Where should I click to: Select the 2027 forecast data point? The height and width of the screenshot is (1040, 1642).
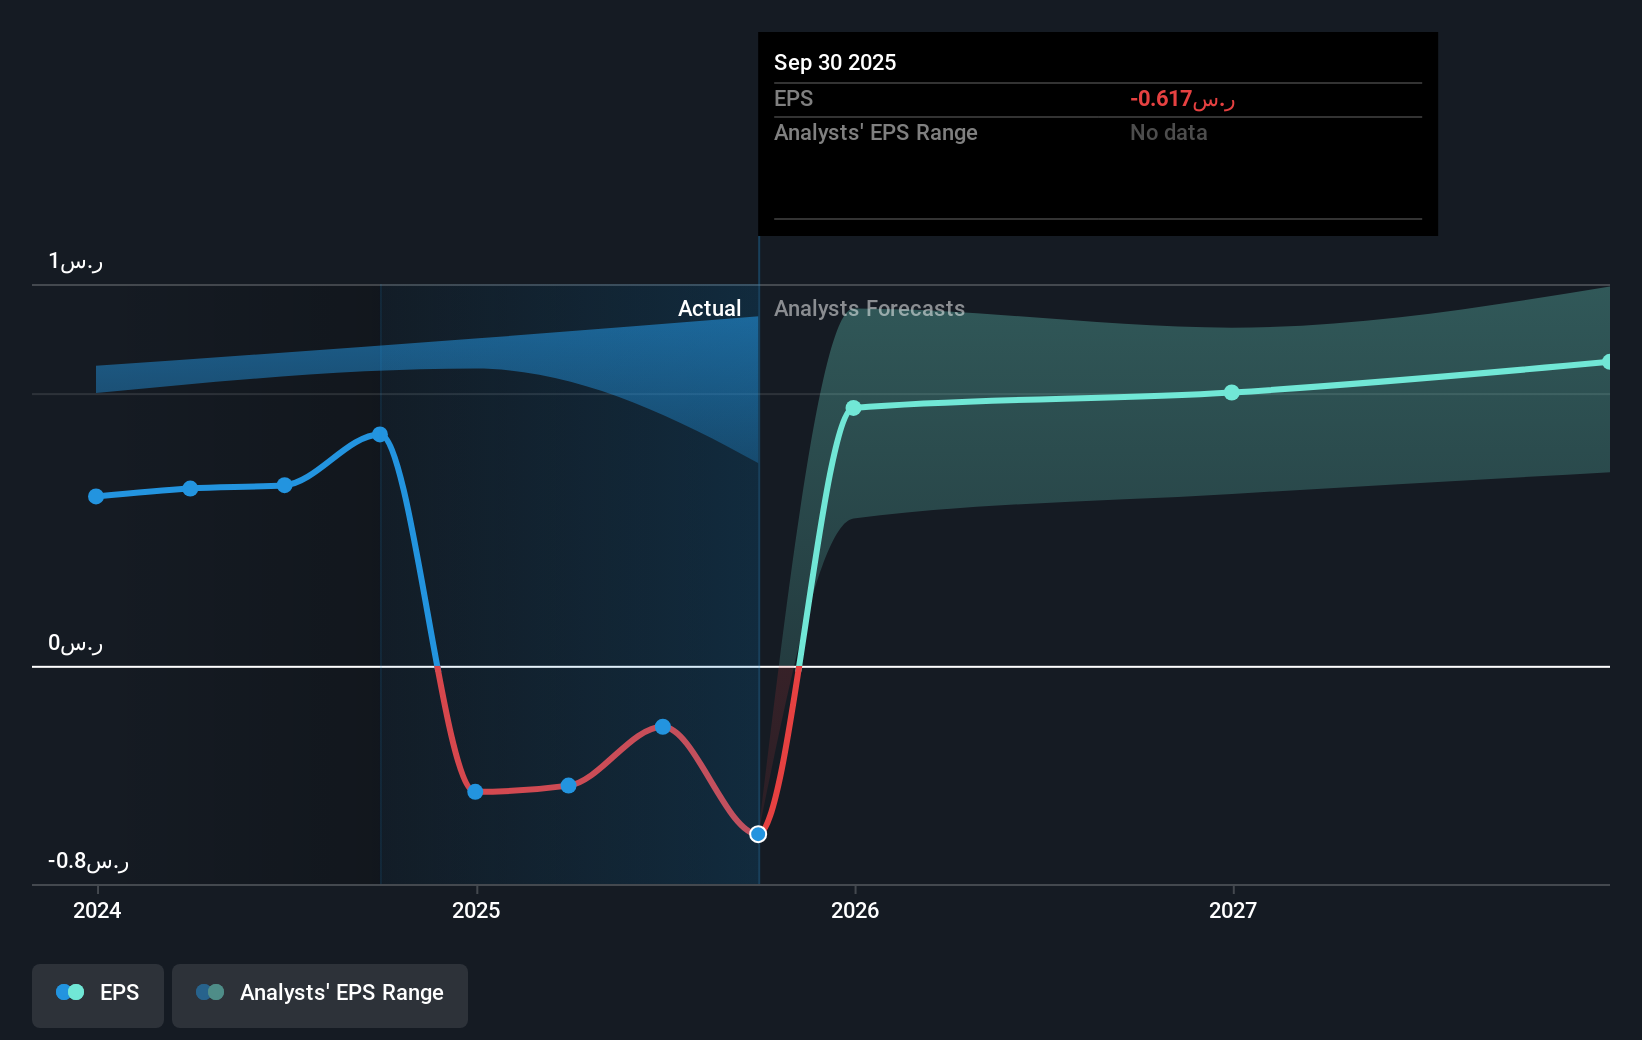(x=1231, y=393)
